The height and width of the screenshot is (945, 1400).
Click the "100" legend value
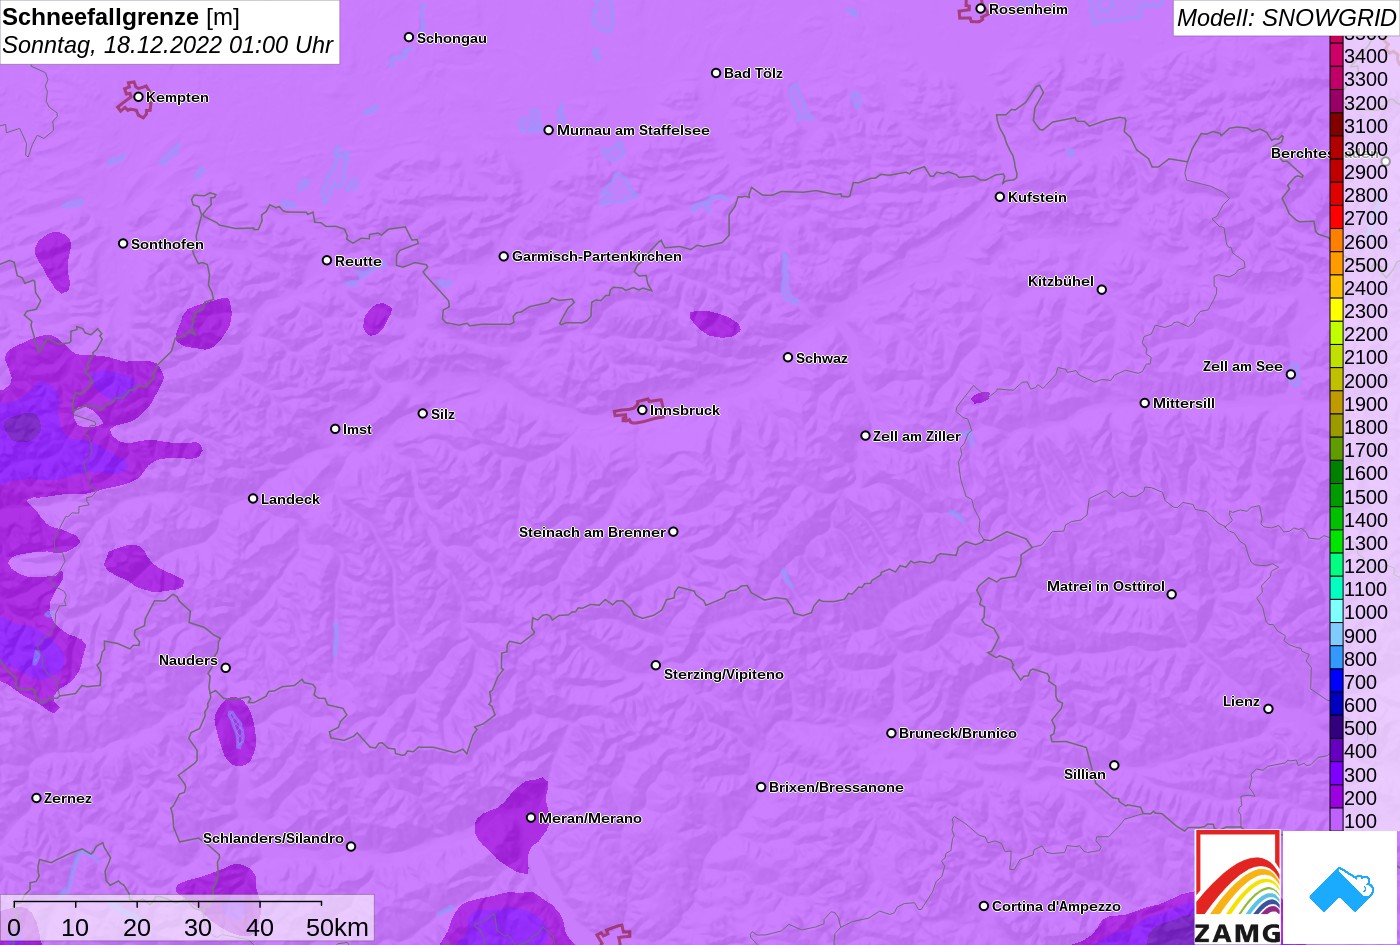point(1360,821)
